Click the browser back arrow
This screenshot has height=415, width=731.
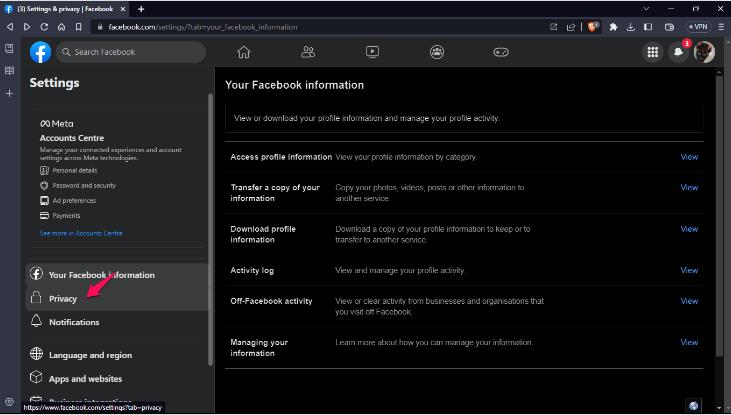[x=10, y=27]
